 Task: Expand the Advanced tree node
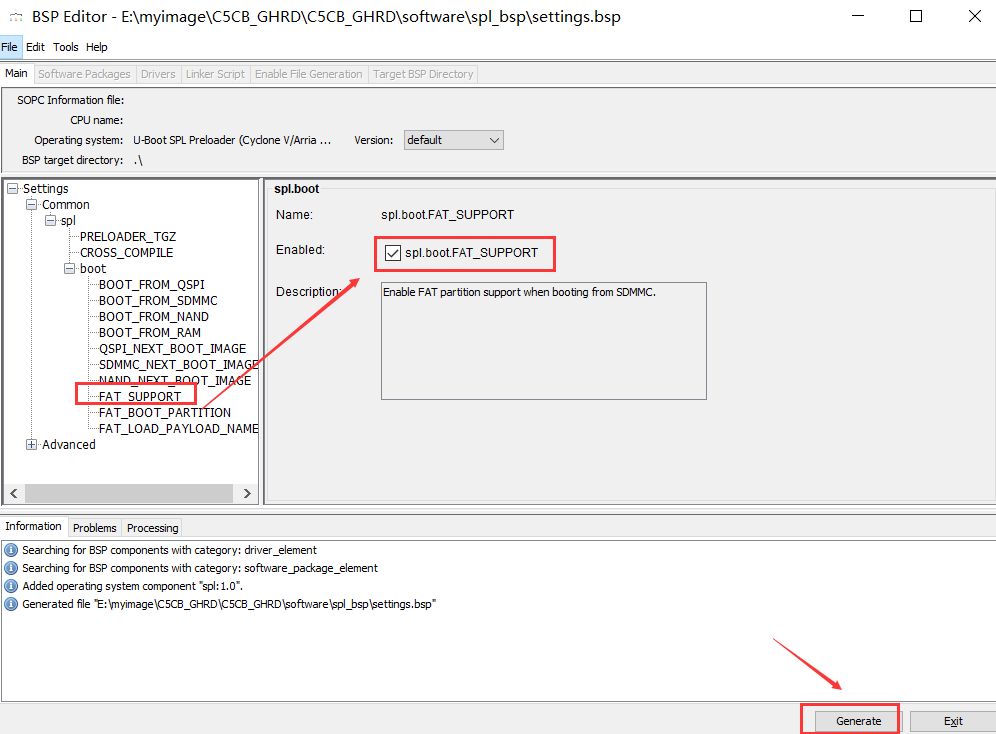coord(32,444)
